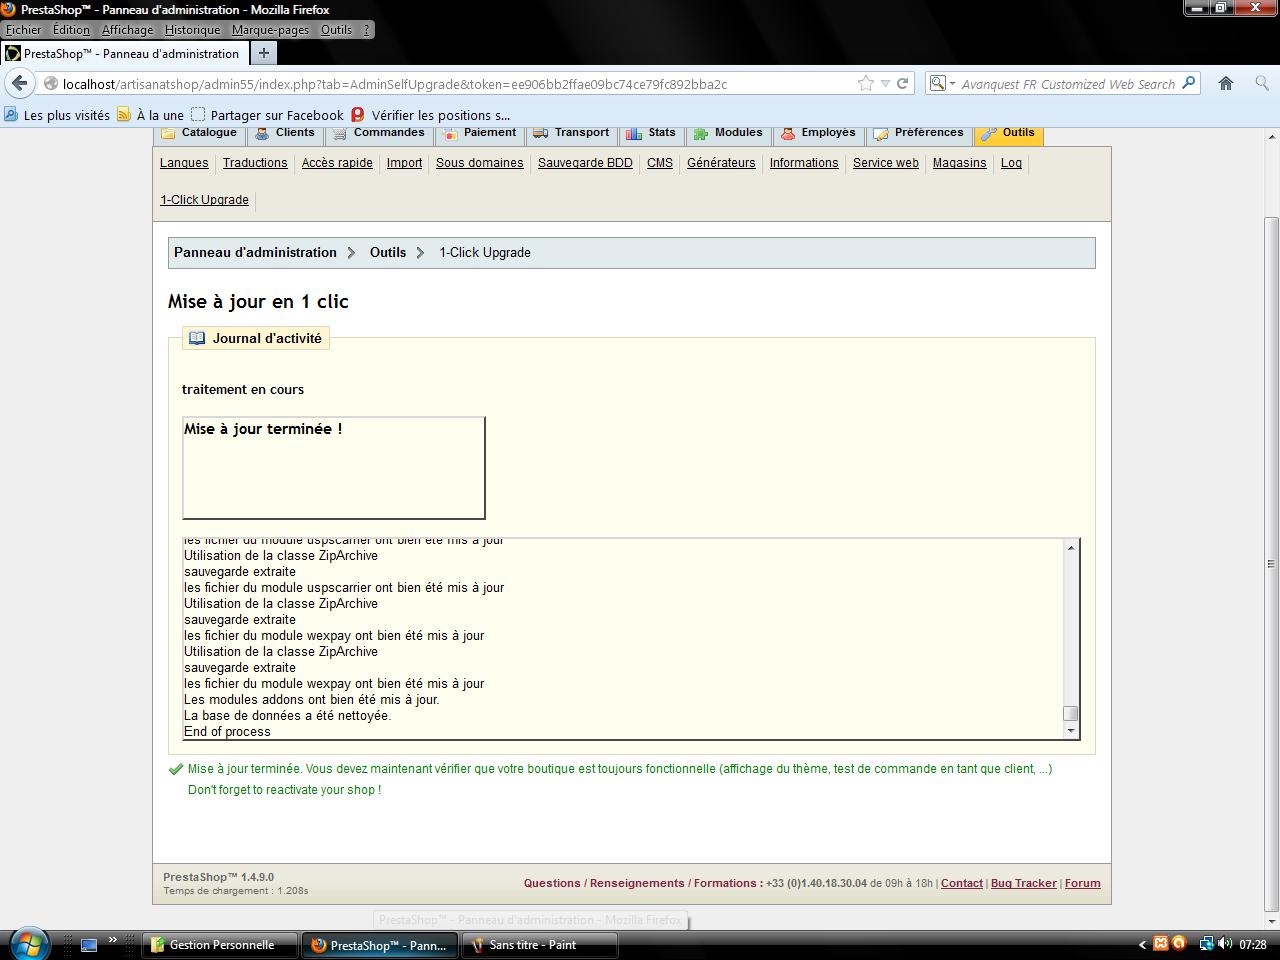Screen dimensions: 1280x960
Task: Open the Service web submenu link
Action: (x=886, y=163)
